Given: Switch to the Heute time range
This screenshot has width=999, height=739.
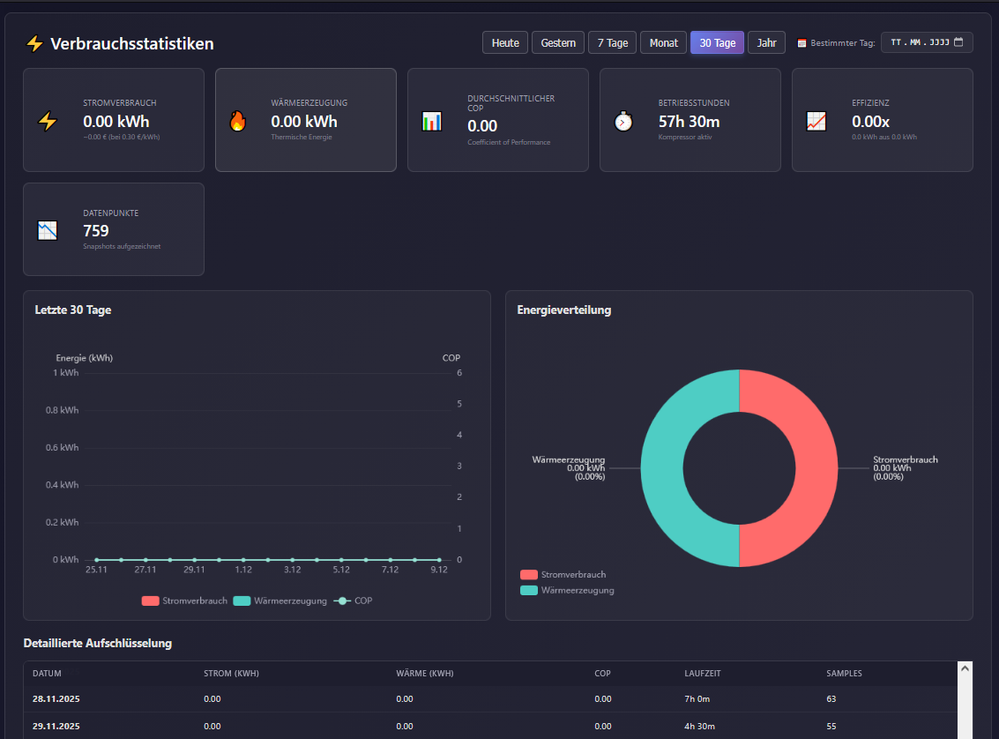Looking at the screenshot, I should (505, 43).
